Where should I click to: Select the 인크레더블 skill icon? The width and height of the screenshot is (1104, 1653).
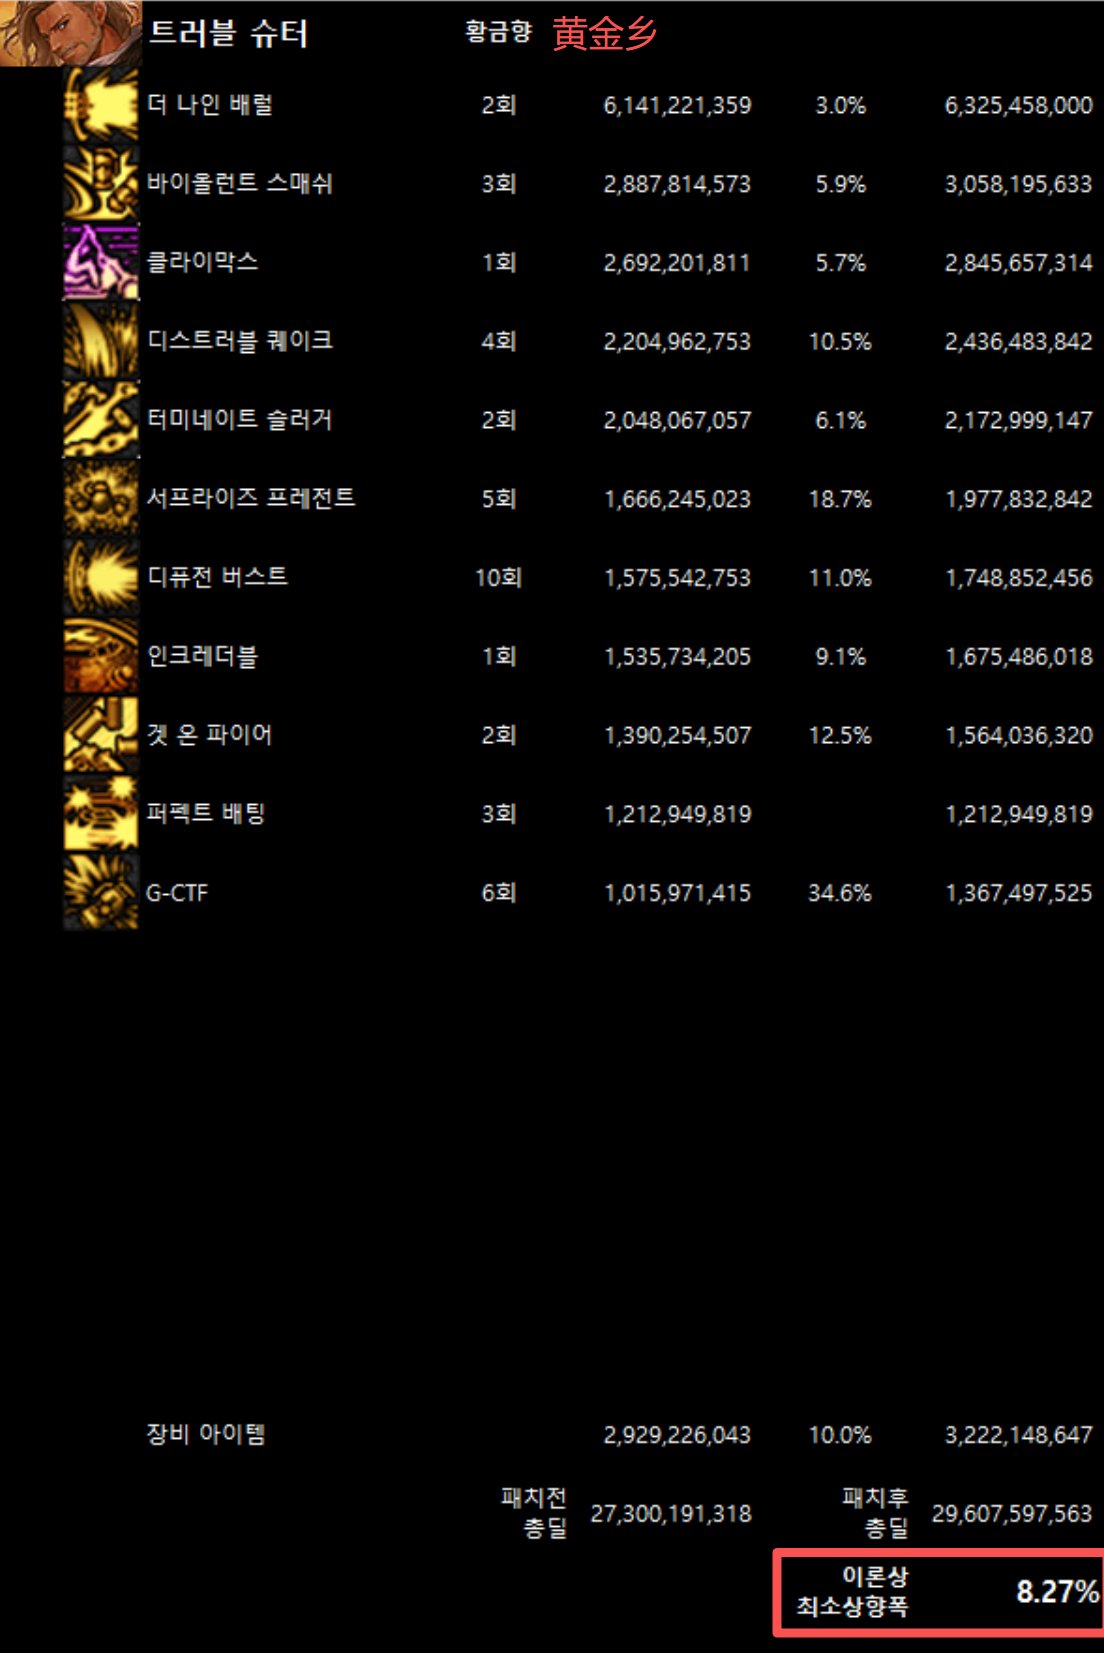coord(101,656)
